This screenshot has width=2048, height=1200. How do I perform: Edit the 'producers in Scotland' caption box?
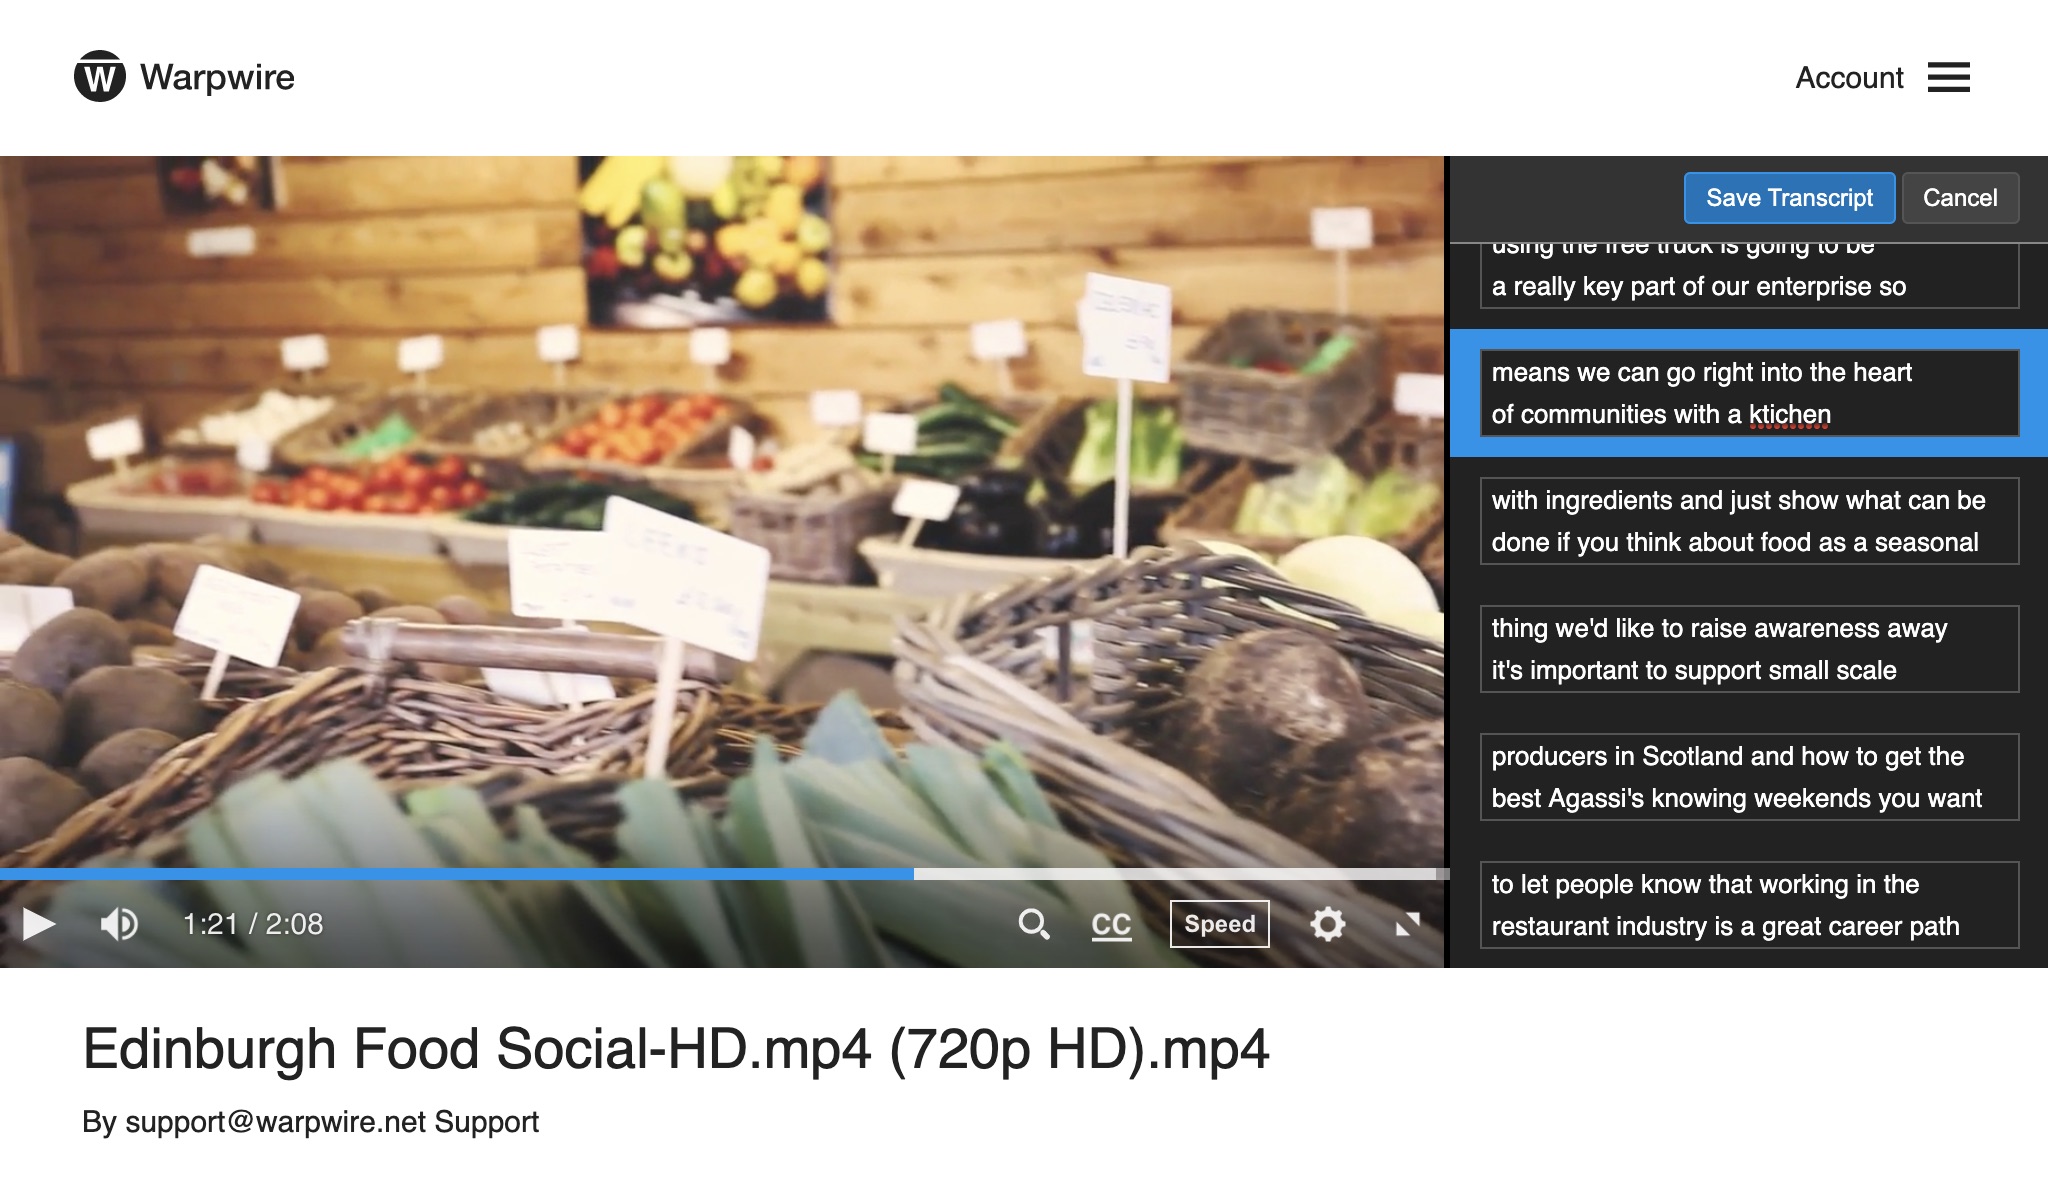[1748, 777]
